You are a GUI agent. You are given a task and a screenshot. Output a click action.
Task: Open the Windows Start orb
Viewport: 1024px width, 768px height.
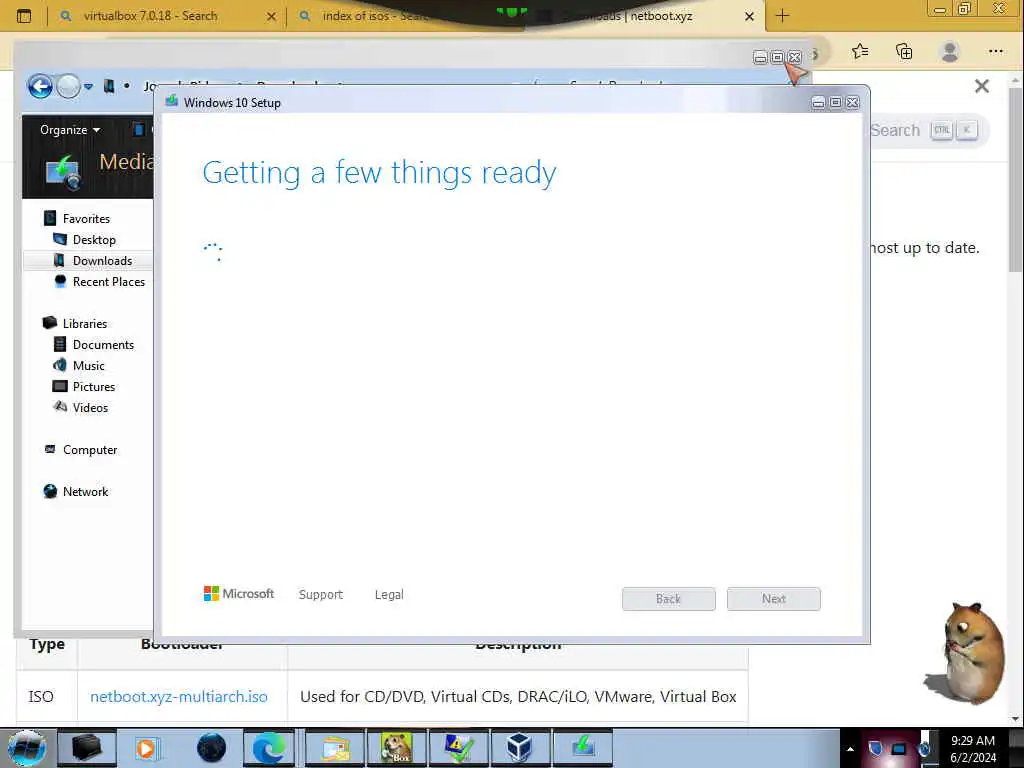pyautogui.click(x=26, y=748)
